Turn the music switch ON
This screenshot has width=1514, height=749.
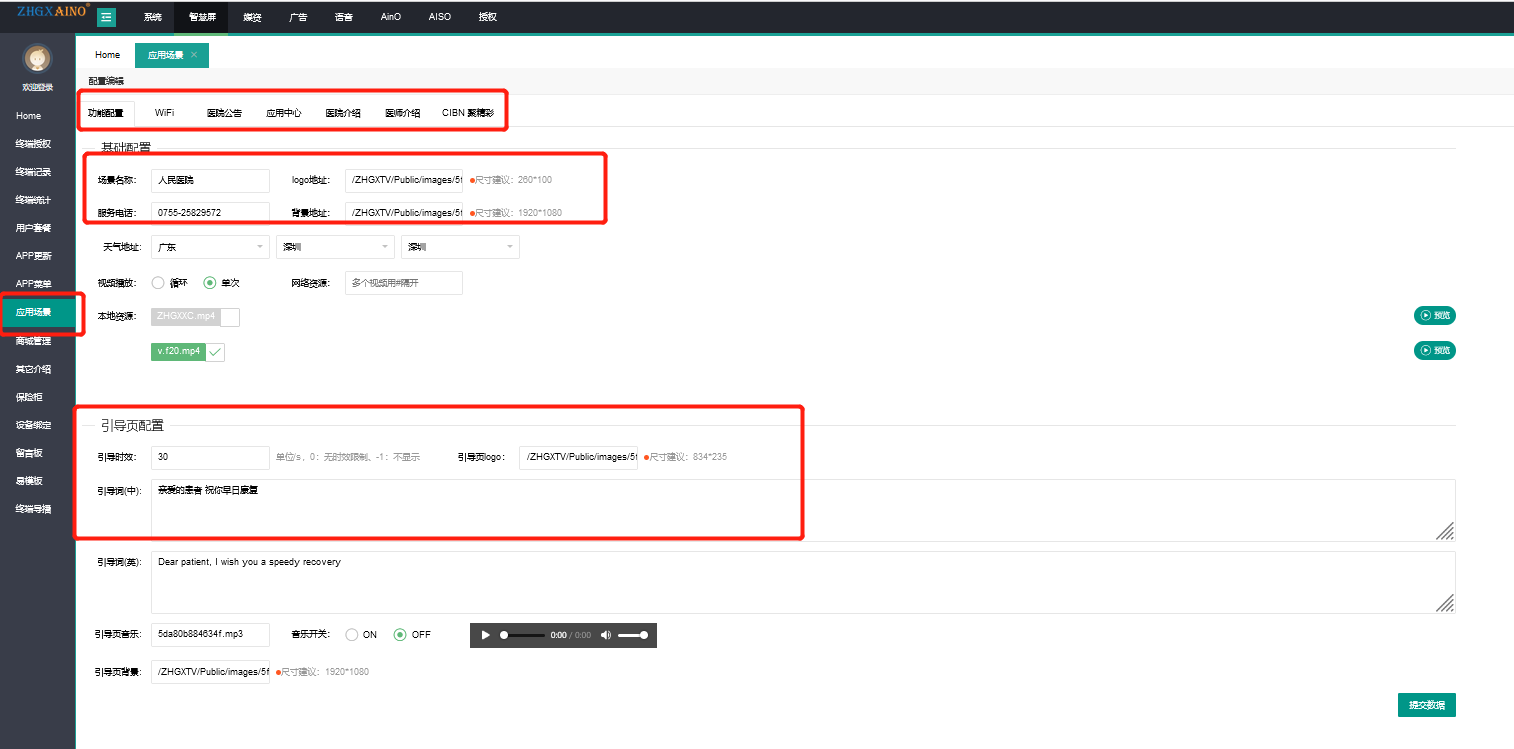click(x=352, y=635)
